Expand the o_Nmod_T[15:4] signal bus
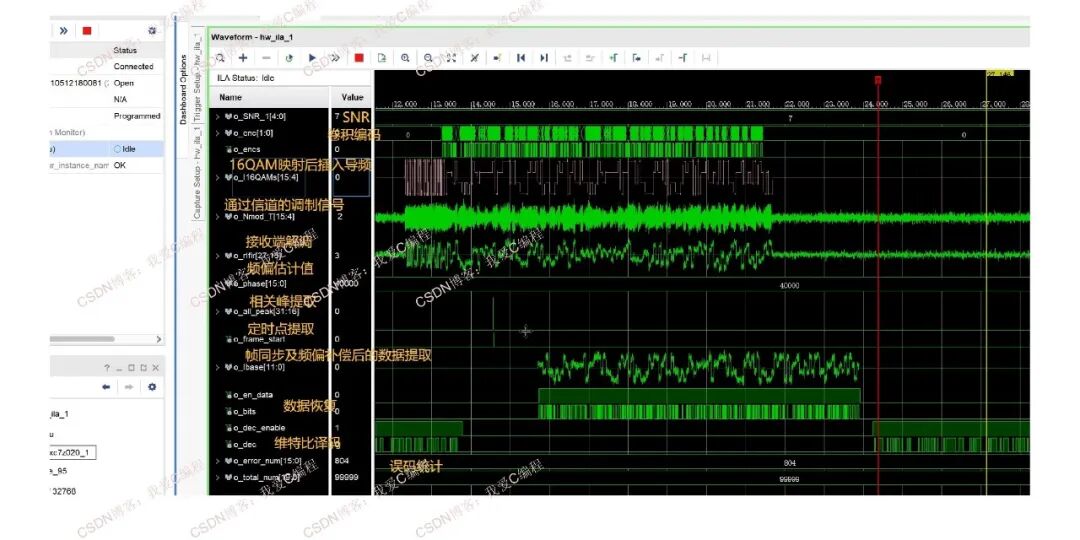The width and height of the screenshot is (1080, 540). (218, 217)
